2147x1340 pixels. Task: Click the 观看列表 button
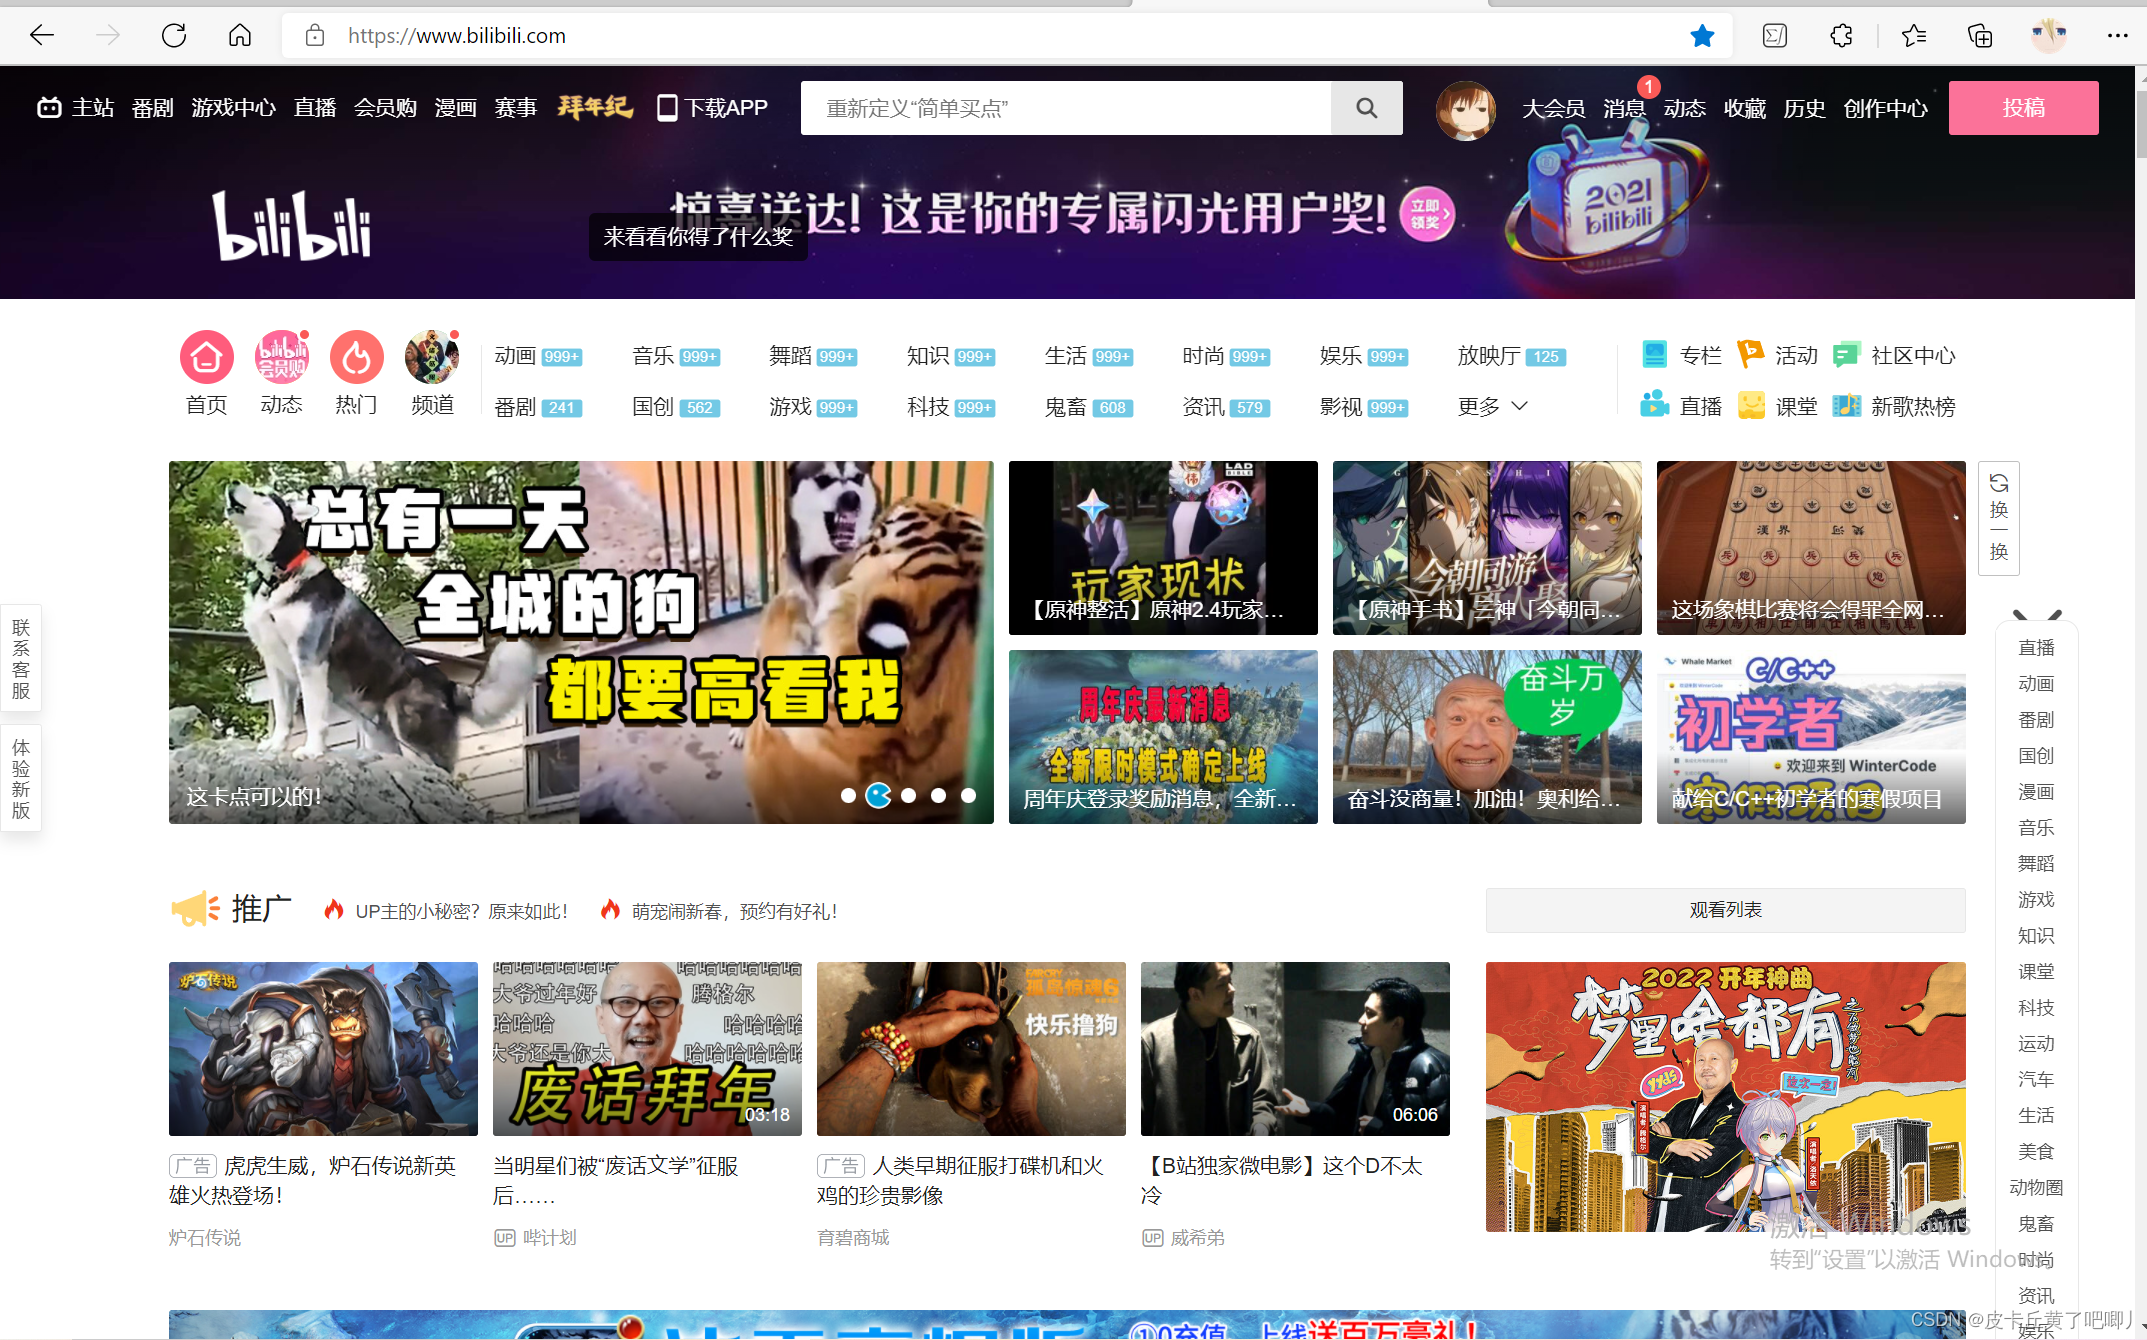[x=1725, y=910]
